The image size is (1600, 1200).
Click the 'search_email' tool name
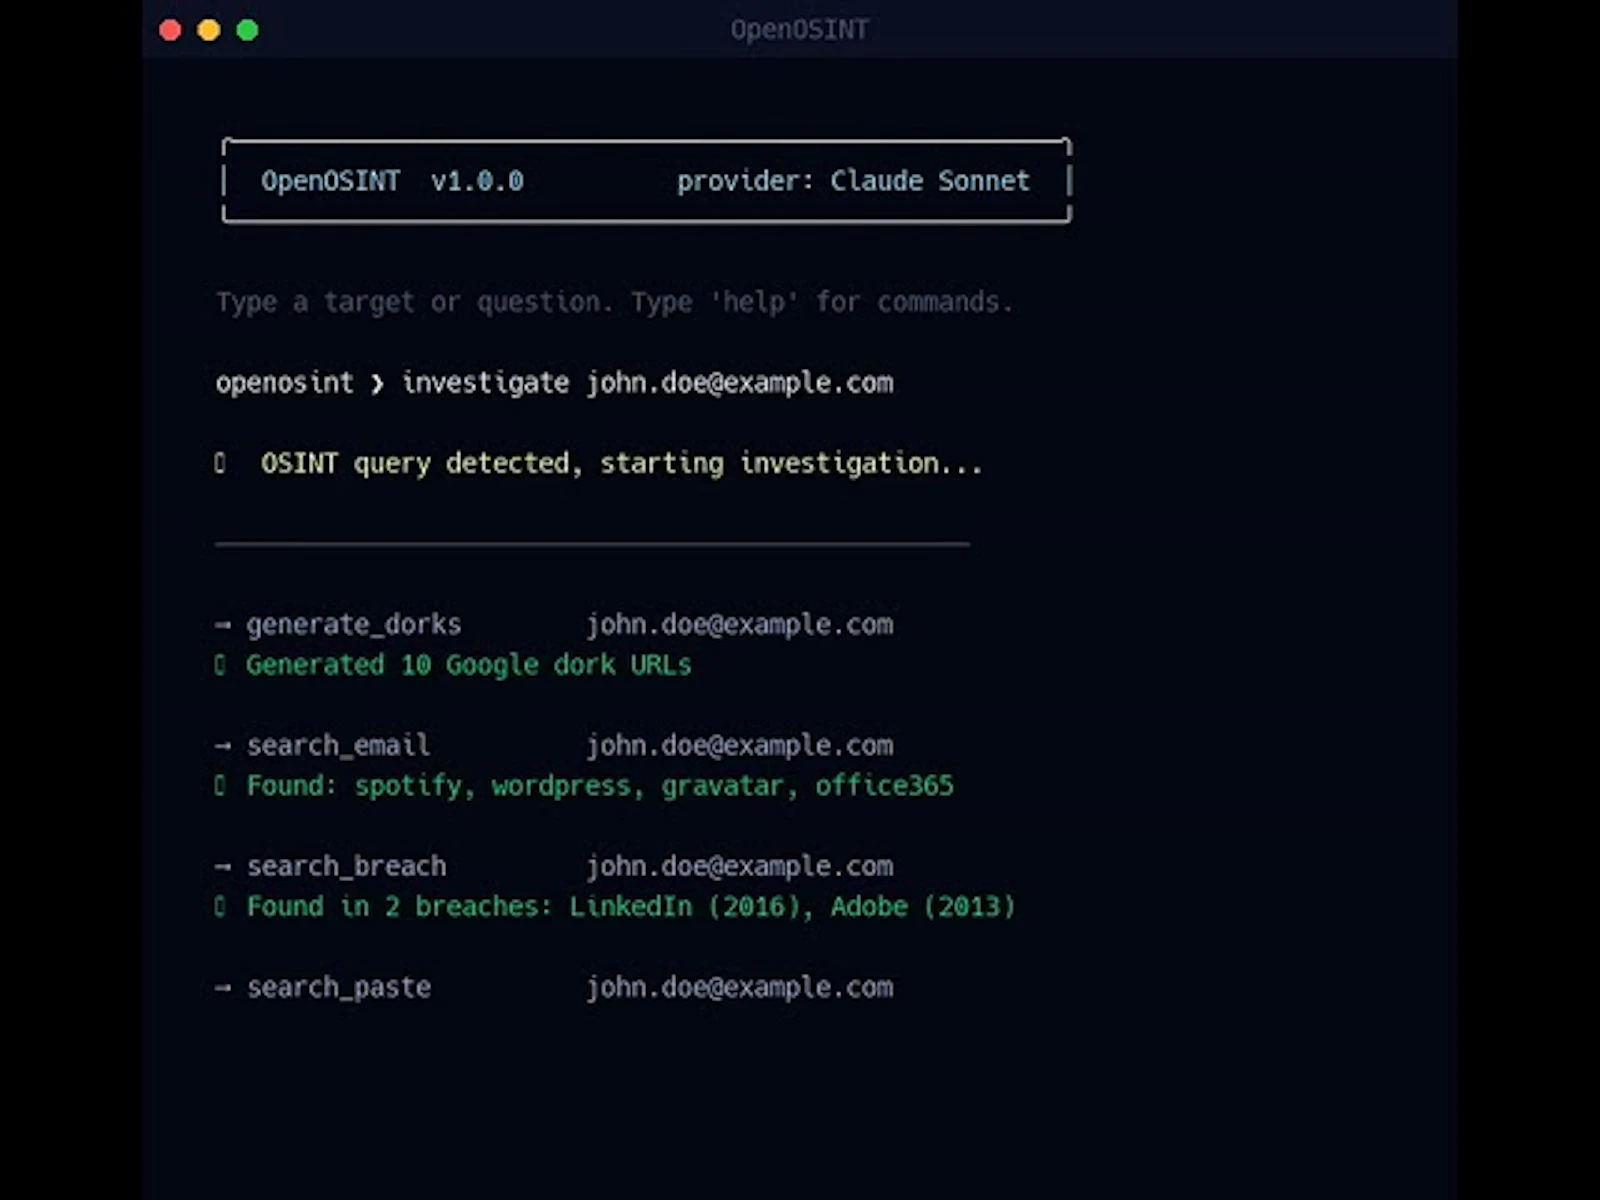click(x=339, y=746)
